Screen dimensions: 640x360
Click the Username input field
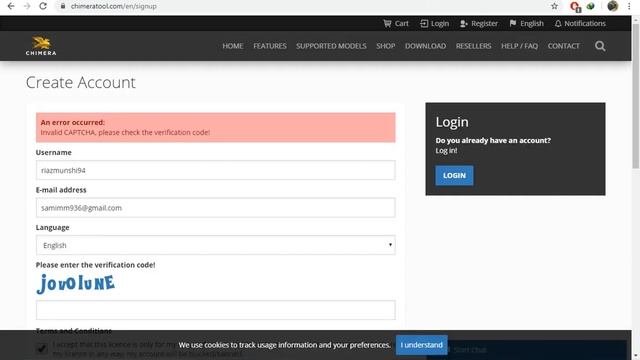click(216, 170)
